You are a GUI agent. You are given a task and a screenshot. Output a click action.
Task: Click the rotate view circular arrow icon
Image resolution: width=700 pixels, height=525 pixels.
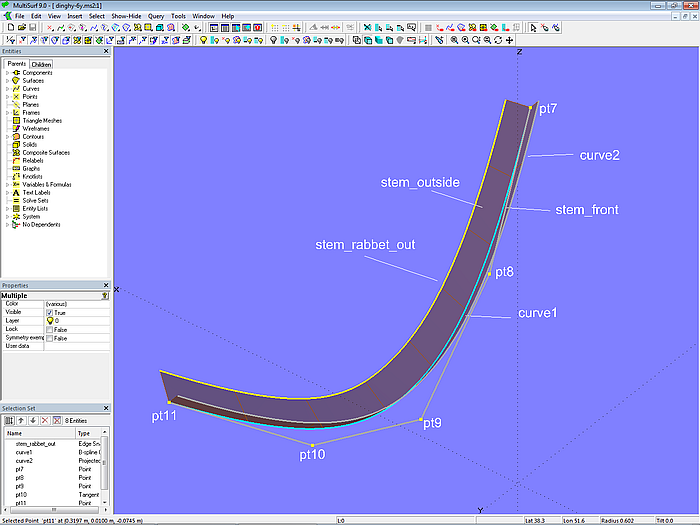click(499, 40)
